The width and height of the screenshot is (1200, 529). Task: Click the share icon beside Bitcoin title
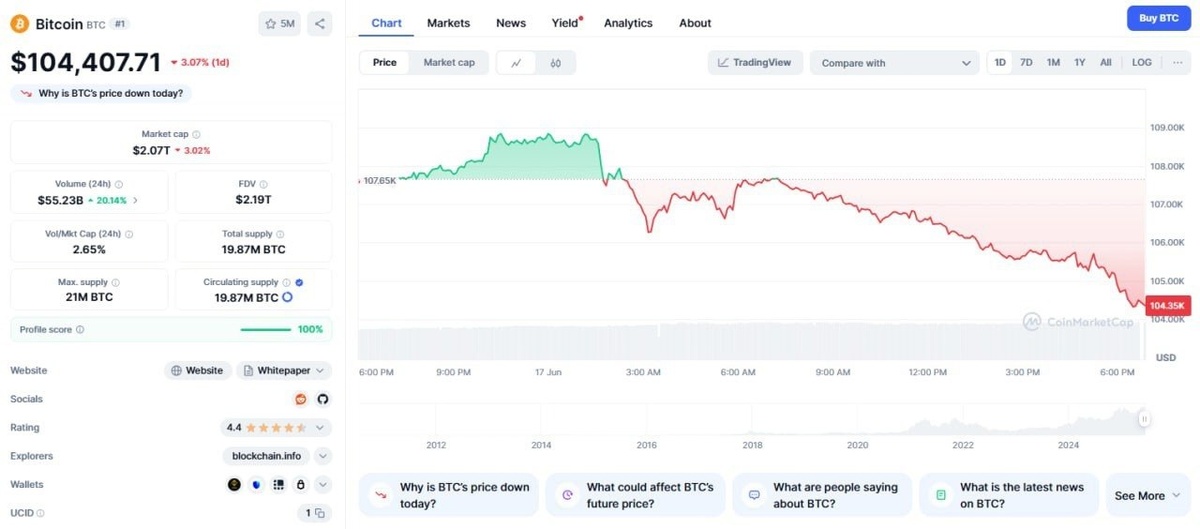click(319, 23)
